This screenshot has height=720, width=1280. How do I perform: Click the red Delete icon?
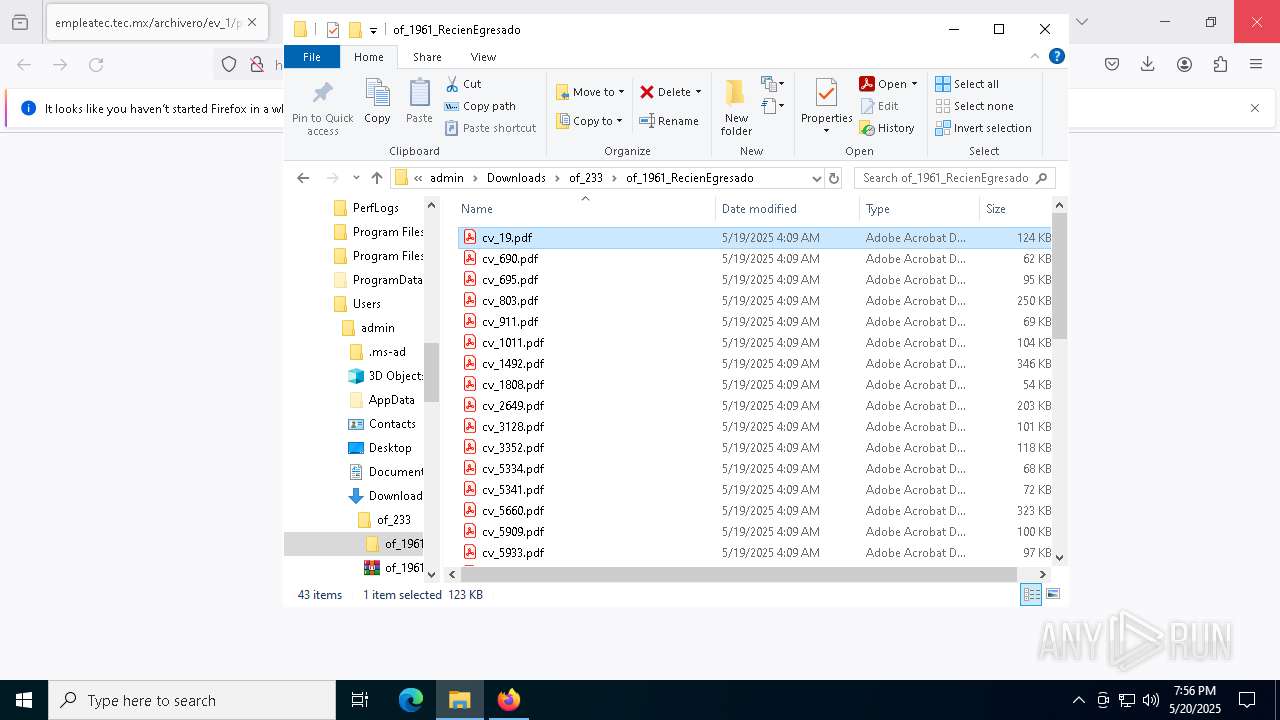coord(647,92)
